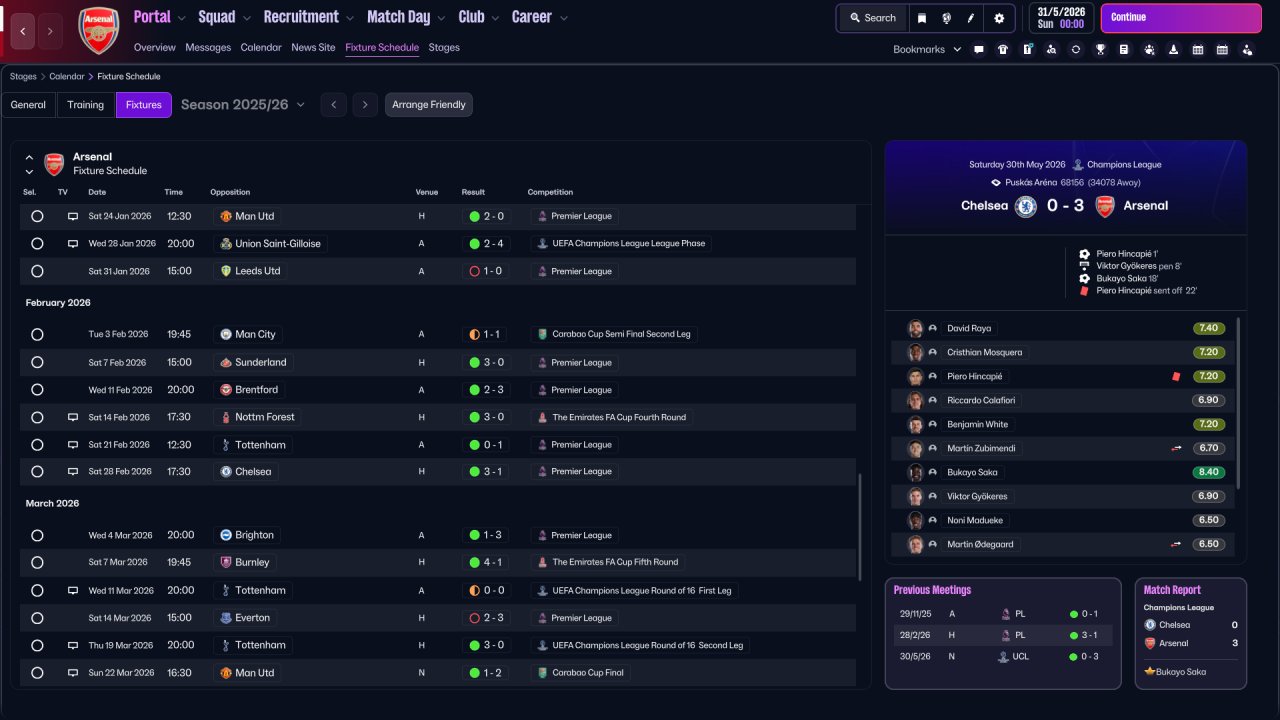Select the Brighton fixture radio button
Viewport: 1280px width, 720px height.
click(37, 535)
